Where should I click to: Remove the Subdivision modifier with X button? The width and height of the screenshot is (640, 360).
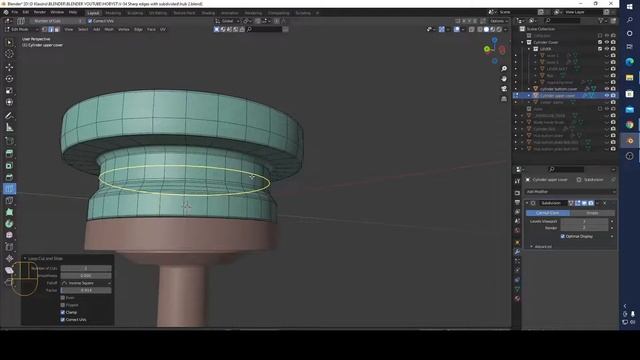tap(605, 203)
